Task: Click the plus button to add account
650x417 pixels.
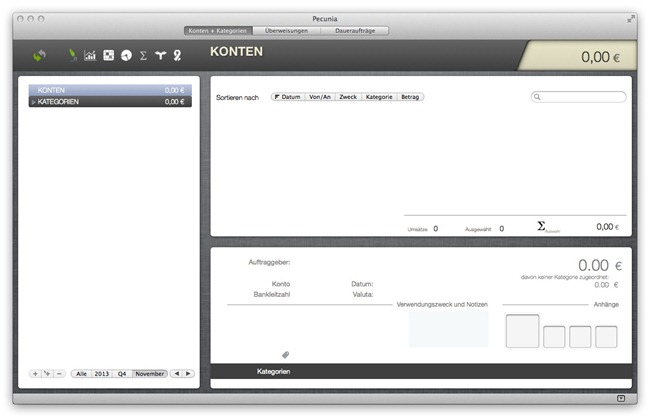Action: tap(35, 373)
